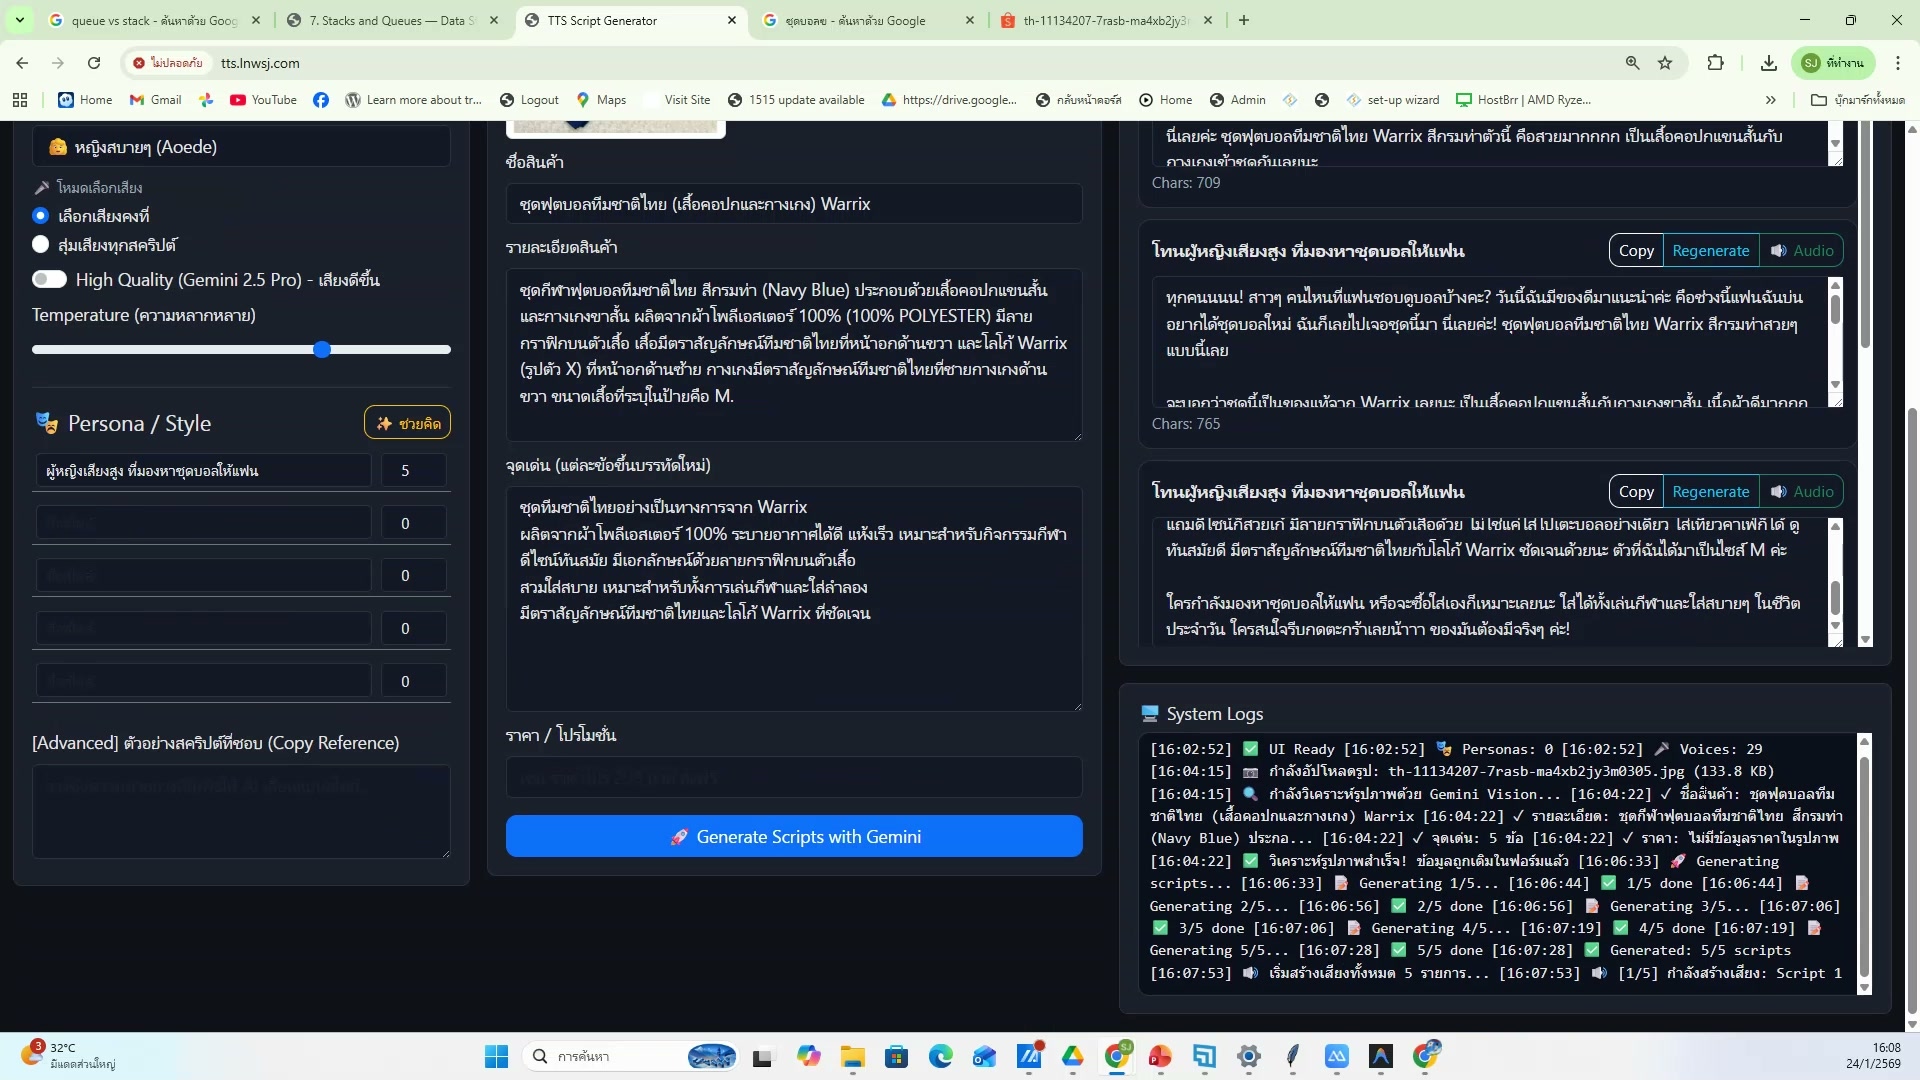Expand the bookmarks bar overflow chevron
This screenshot has width=1920, height=1080.
click(1771, 100)
